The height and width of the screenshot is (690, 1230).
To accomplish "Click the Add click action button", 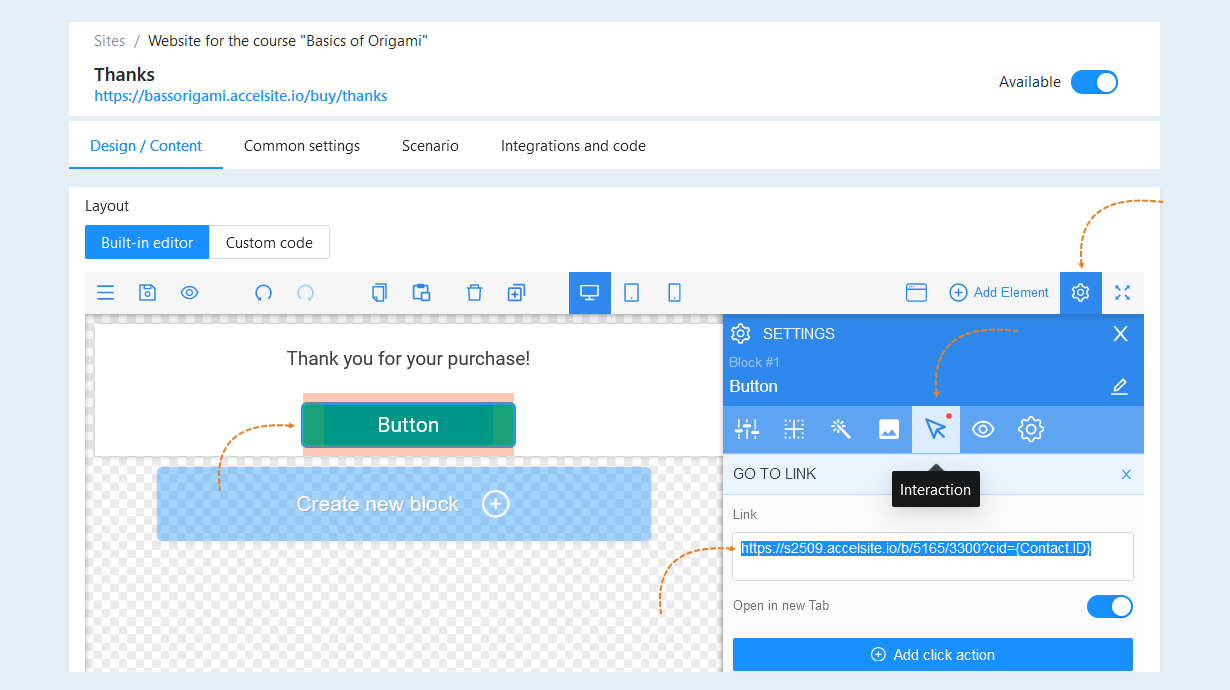I will coord(933,655).
